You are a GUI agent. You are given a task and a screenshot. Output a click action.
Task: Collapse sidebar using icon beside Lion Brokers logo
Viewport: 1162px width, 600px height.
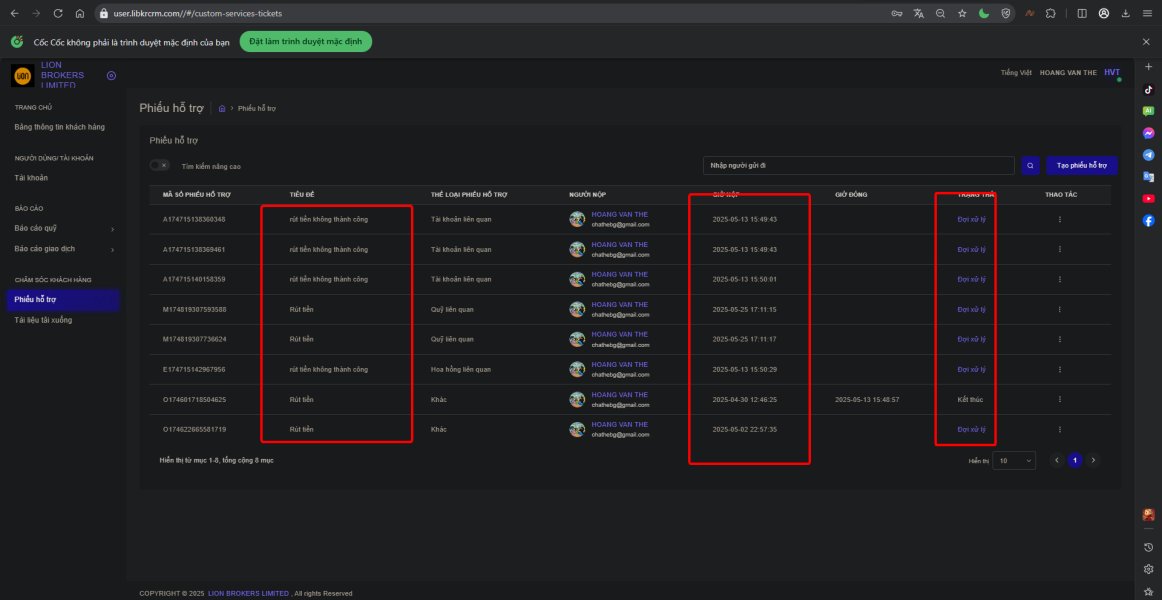[x=111, y=76]
